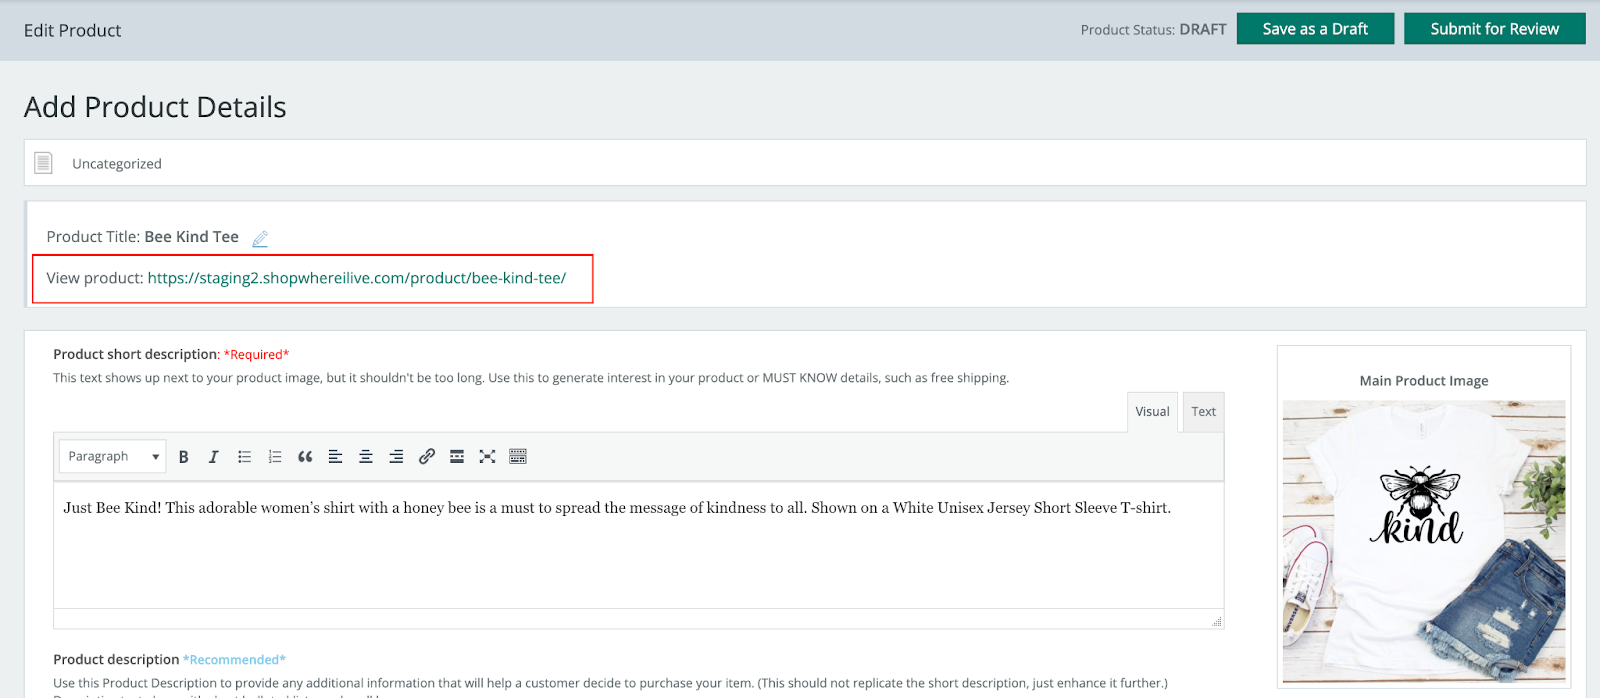1600x698 pixels.
Task: Align text left
Action: pyautogui.click(x=336, y=457)
